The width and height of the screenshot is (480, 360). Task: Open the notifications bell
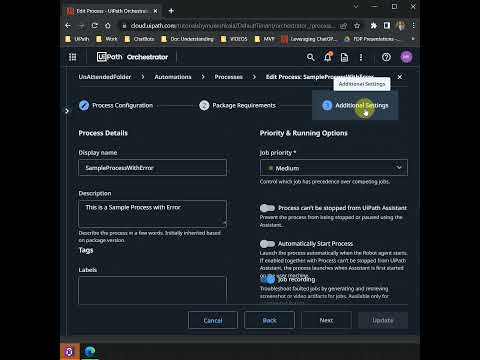click(x=328, y=57)
